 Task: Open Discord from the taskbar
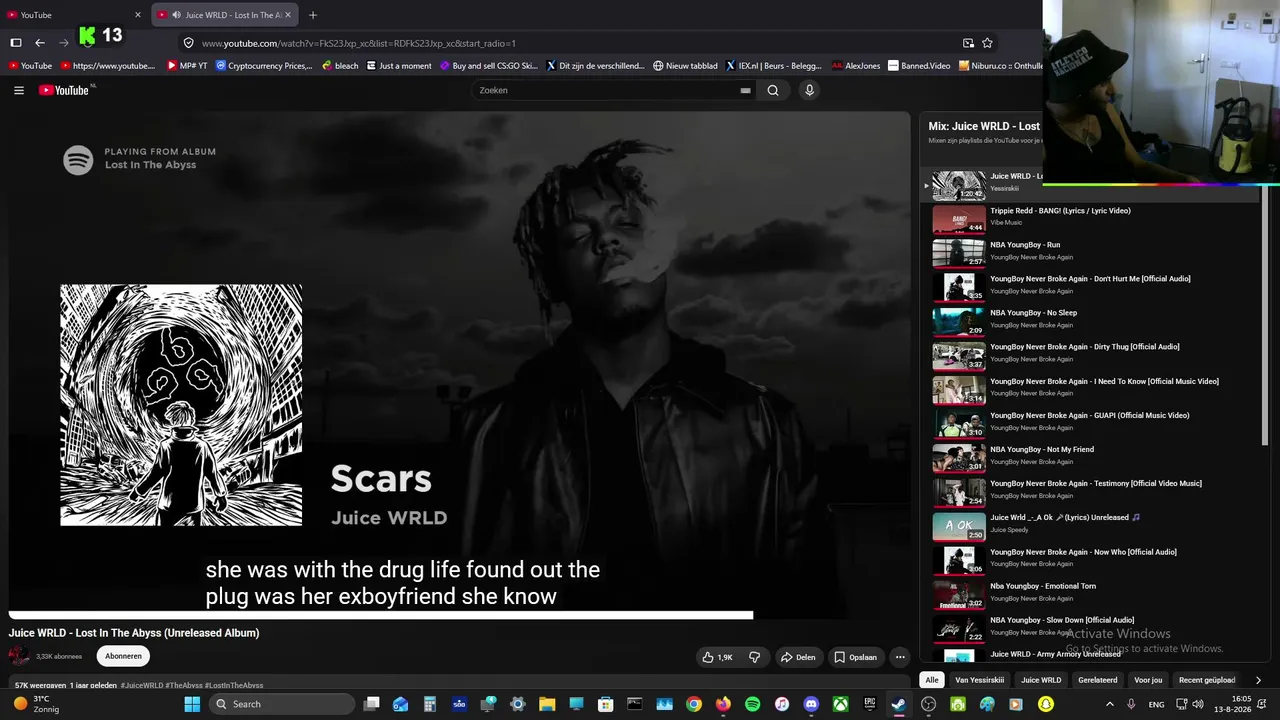click(x=811, y=704)
